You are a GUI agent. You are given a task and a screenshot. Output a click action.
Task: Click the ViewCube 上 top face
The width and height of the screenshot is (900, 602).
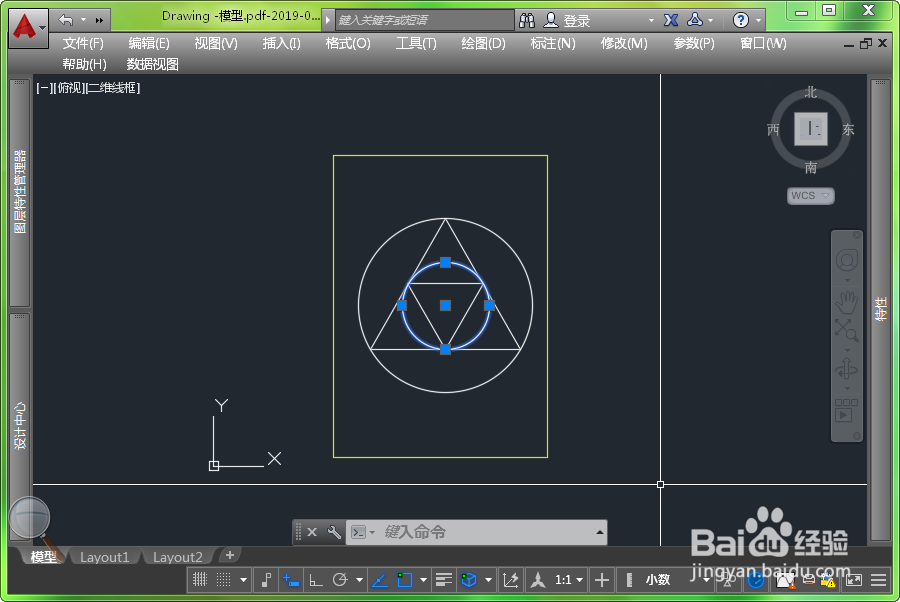(x=810, y=129)
